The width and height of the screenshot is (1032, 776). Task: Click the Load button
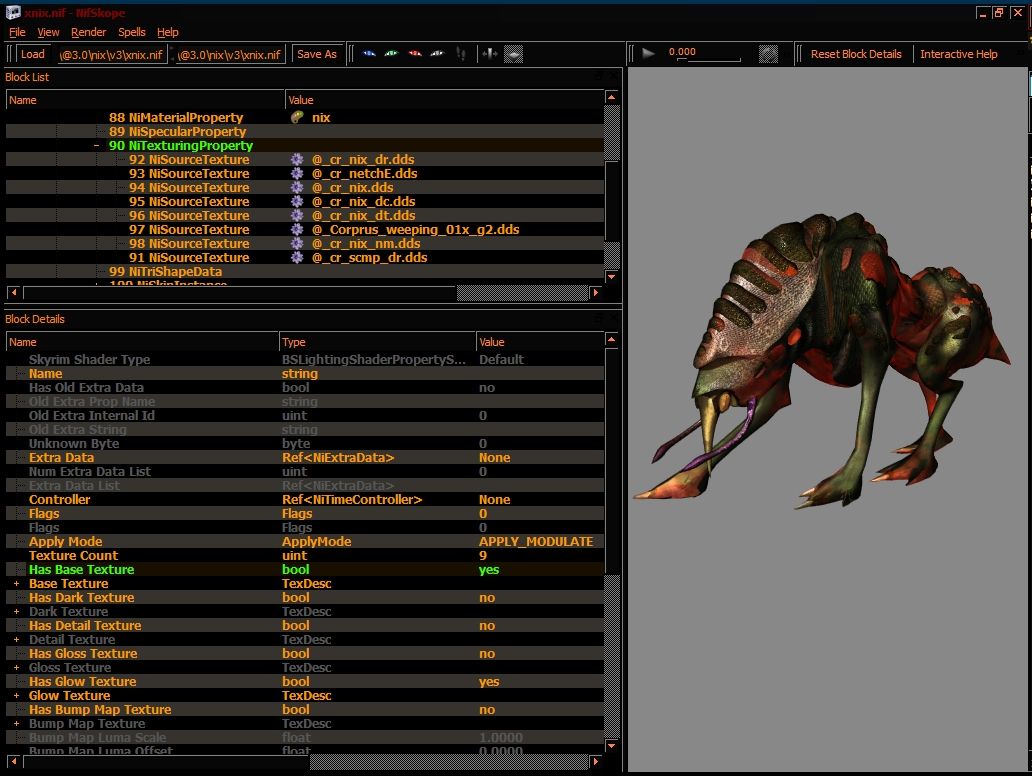[x=32, y=54]
